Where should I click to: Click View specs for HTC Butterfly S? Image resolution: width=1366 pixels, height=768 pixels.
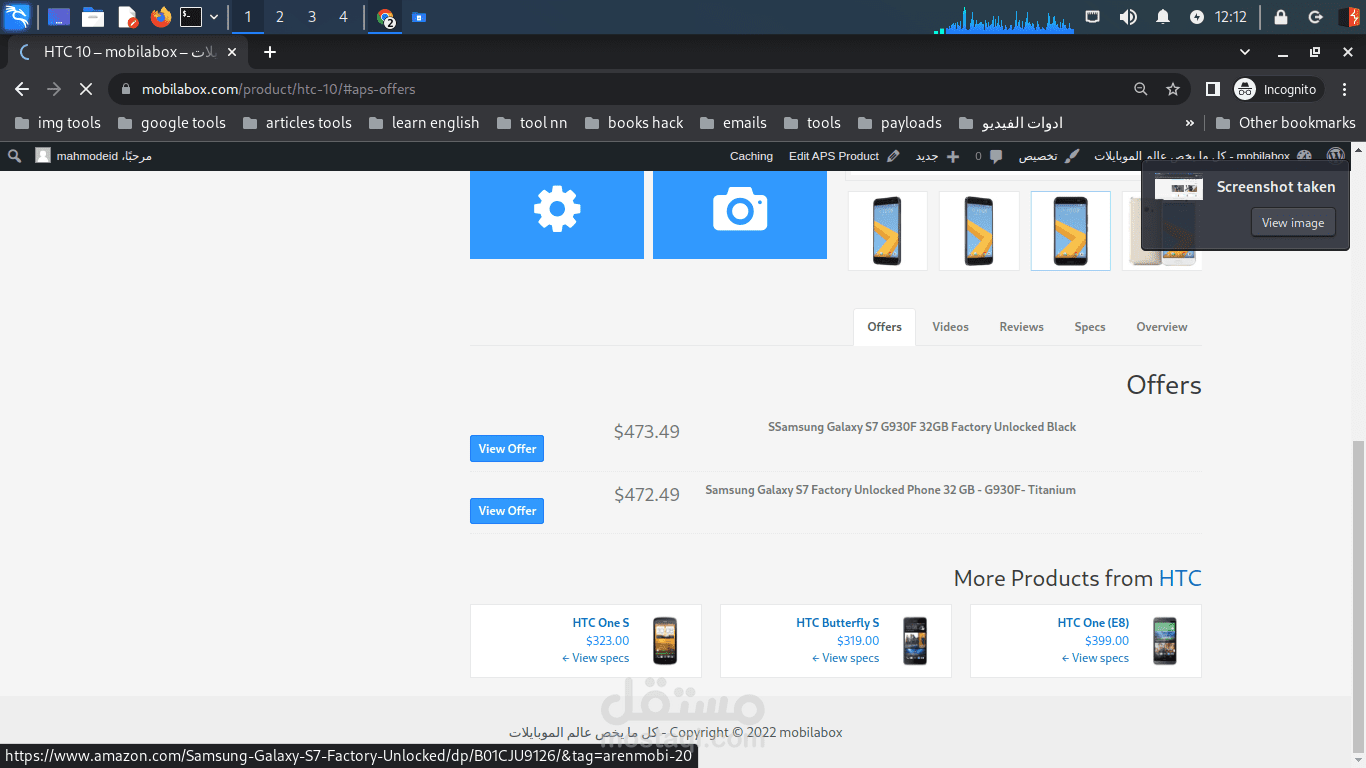coord(846,658)
